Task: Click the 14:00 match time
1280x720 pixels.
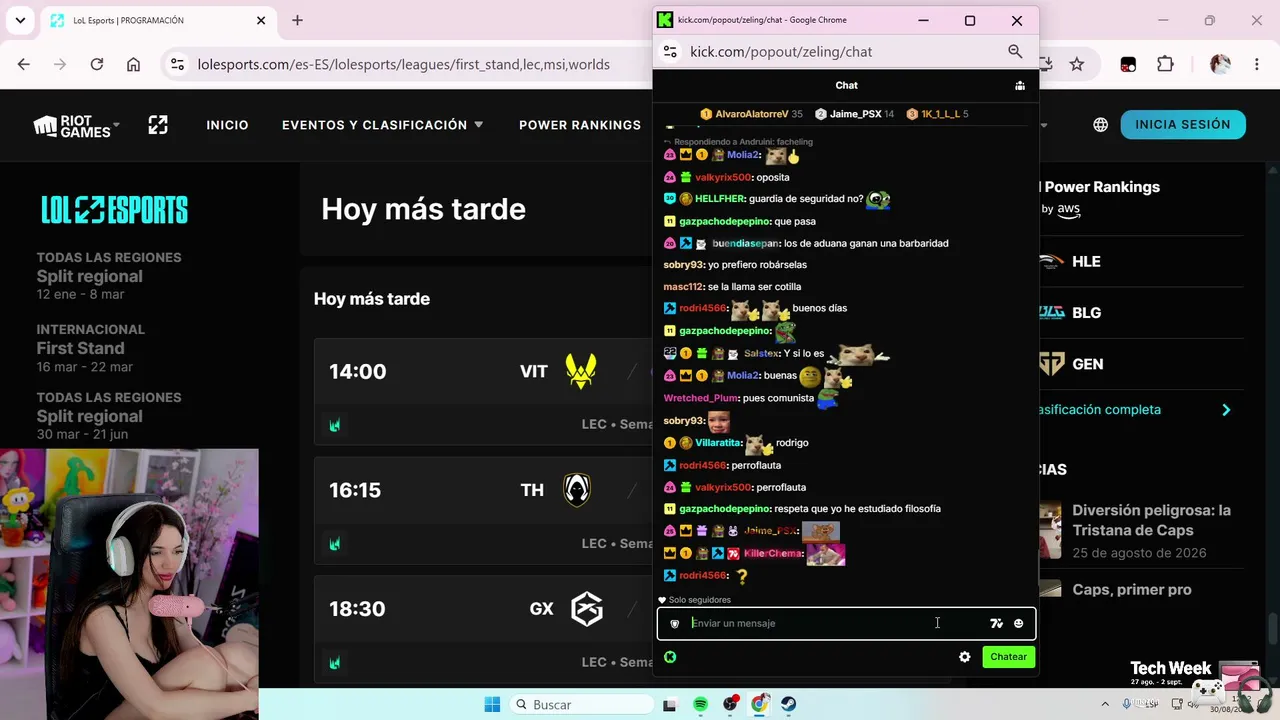Action: (357, 372)
